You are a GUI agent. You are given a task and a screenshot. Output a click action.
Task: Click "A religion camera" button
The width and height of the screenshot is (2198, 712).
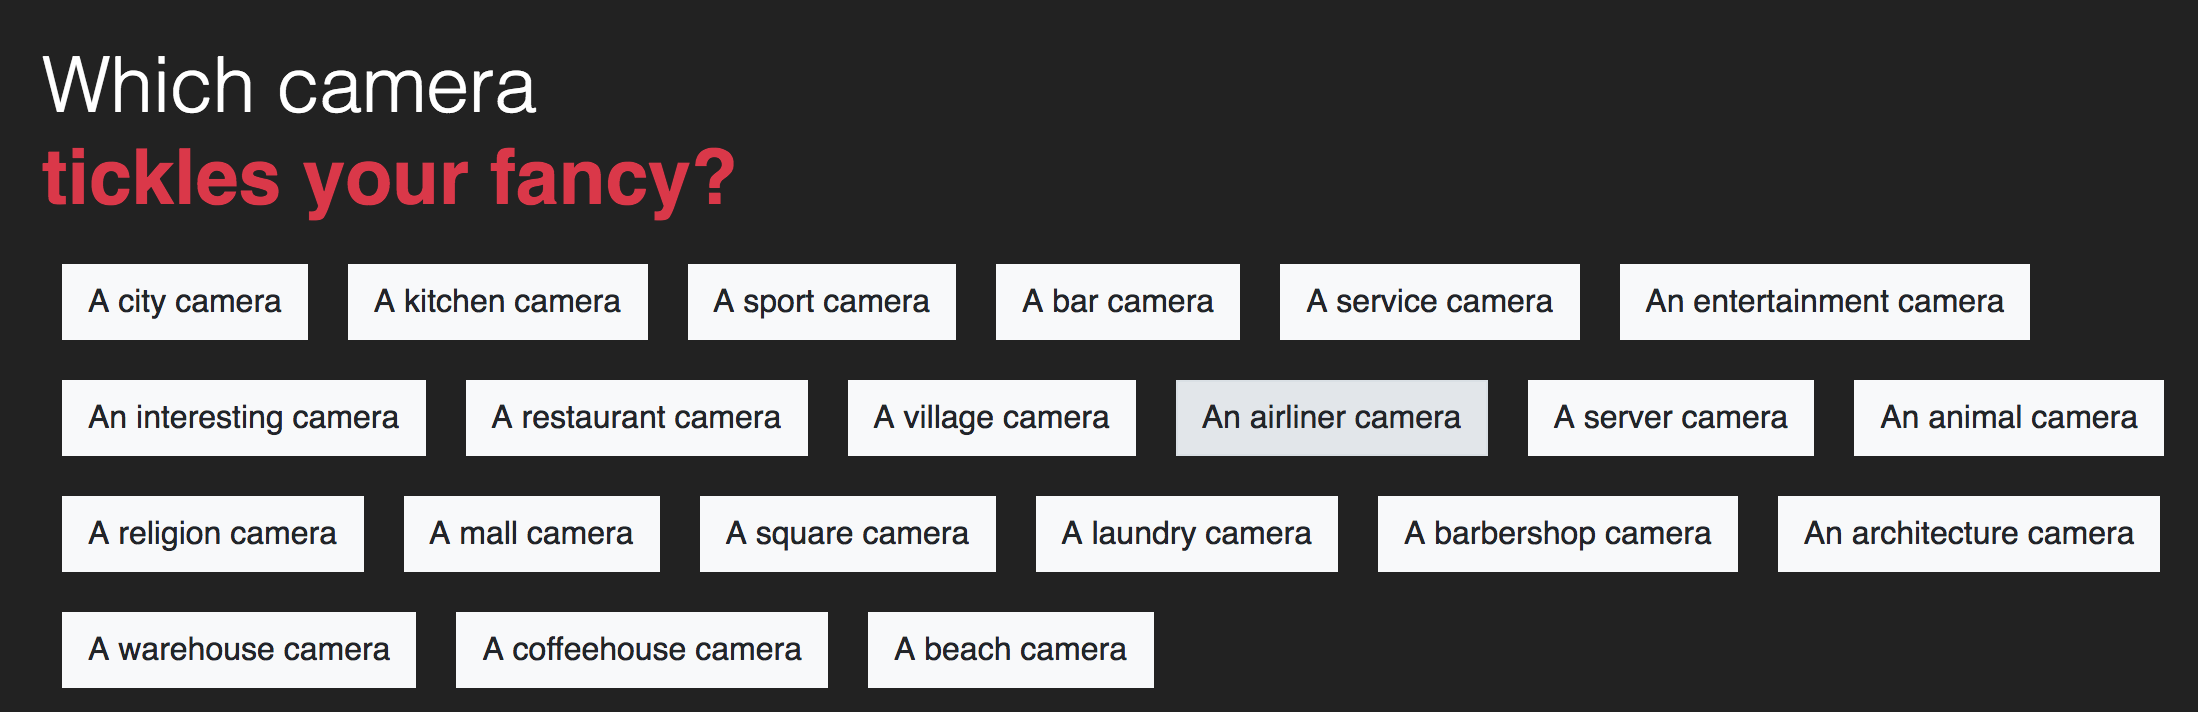212,534
